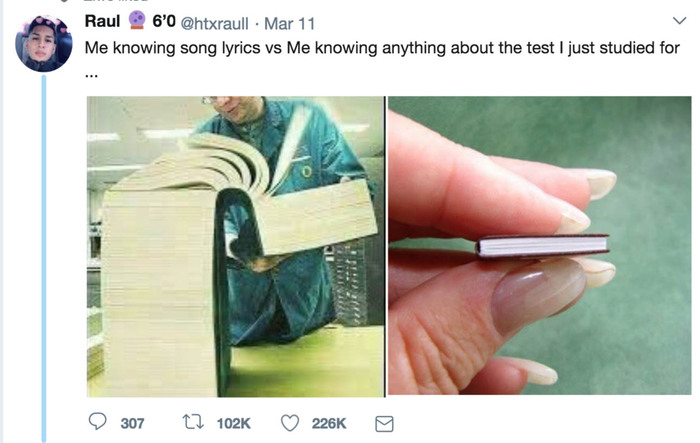Click the 6'0 text in display name
Viewport: 700px width, 443px height.
(x=164, y=21)
